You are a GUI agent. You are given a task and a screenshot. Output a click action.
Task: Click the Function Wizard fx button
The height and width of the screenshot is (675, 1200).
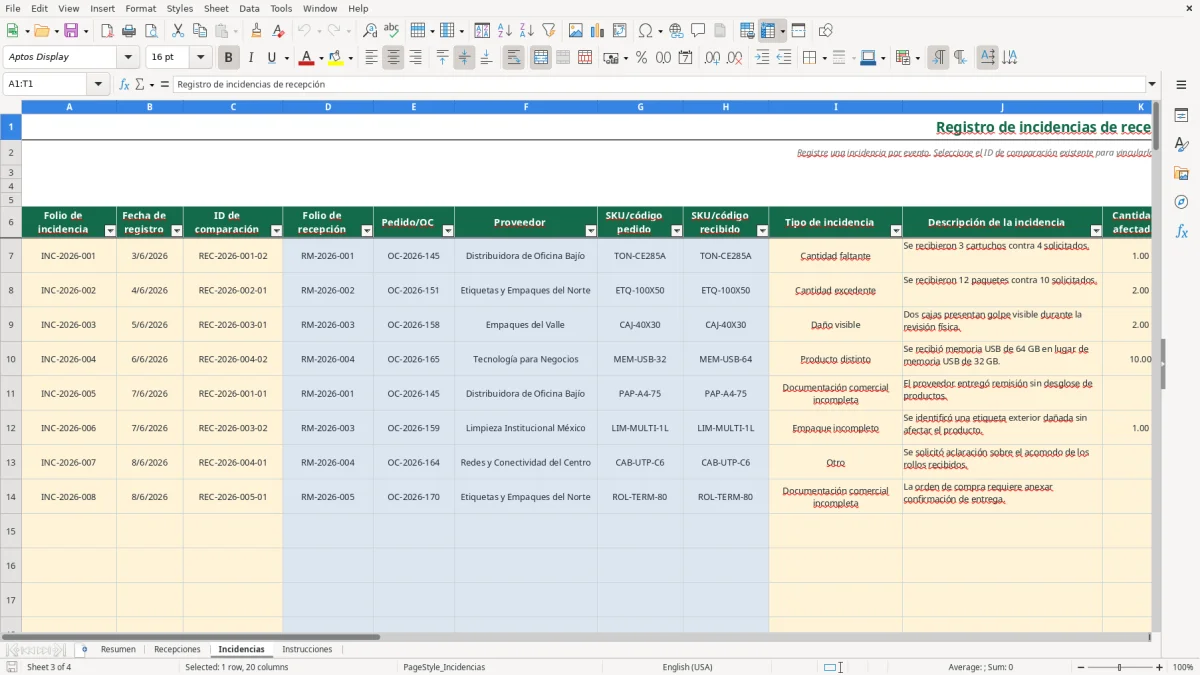coord(125,84)
